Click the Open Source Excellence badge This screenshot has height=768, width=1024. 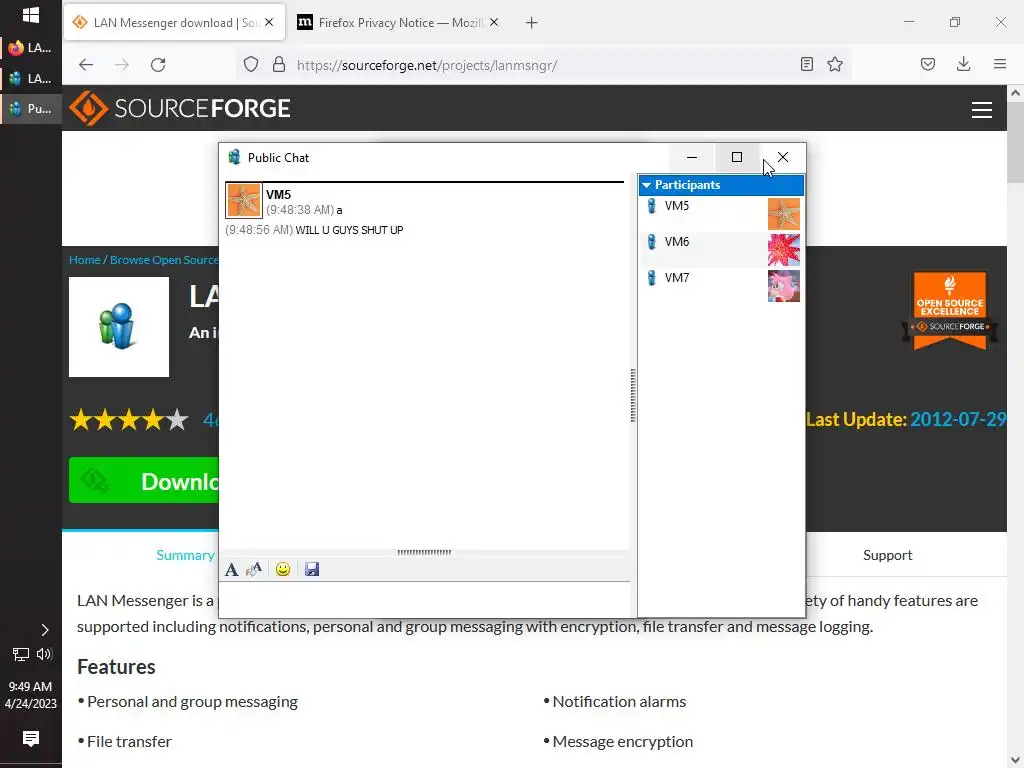tap(950, 311)
